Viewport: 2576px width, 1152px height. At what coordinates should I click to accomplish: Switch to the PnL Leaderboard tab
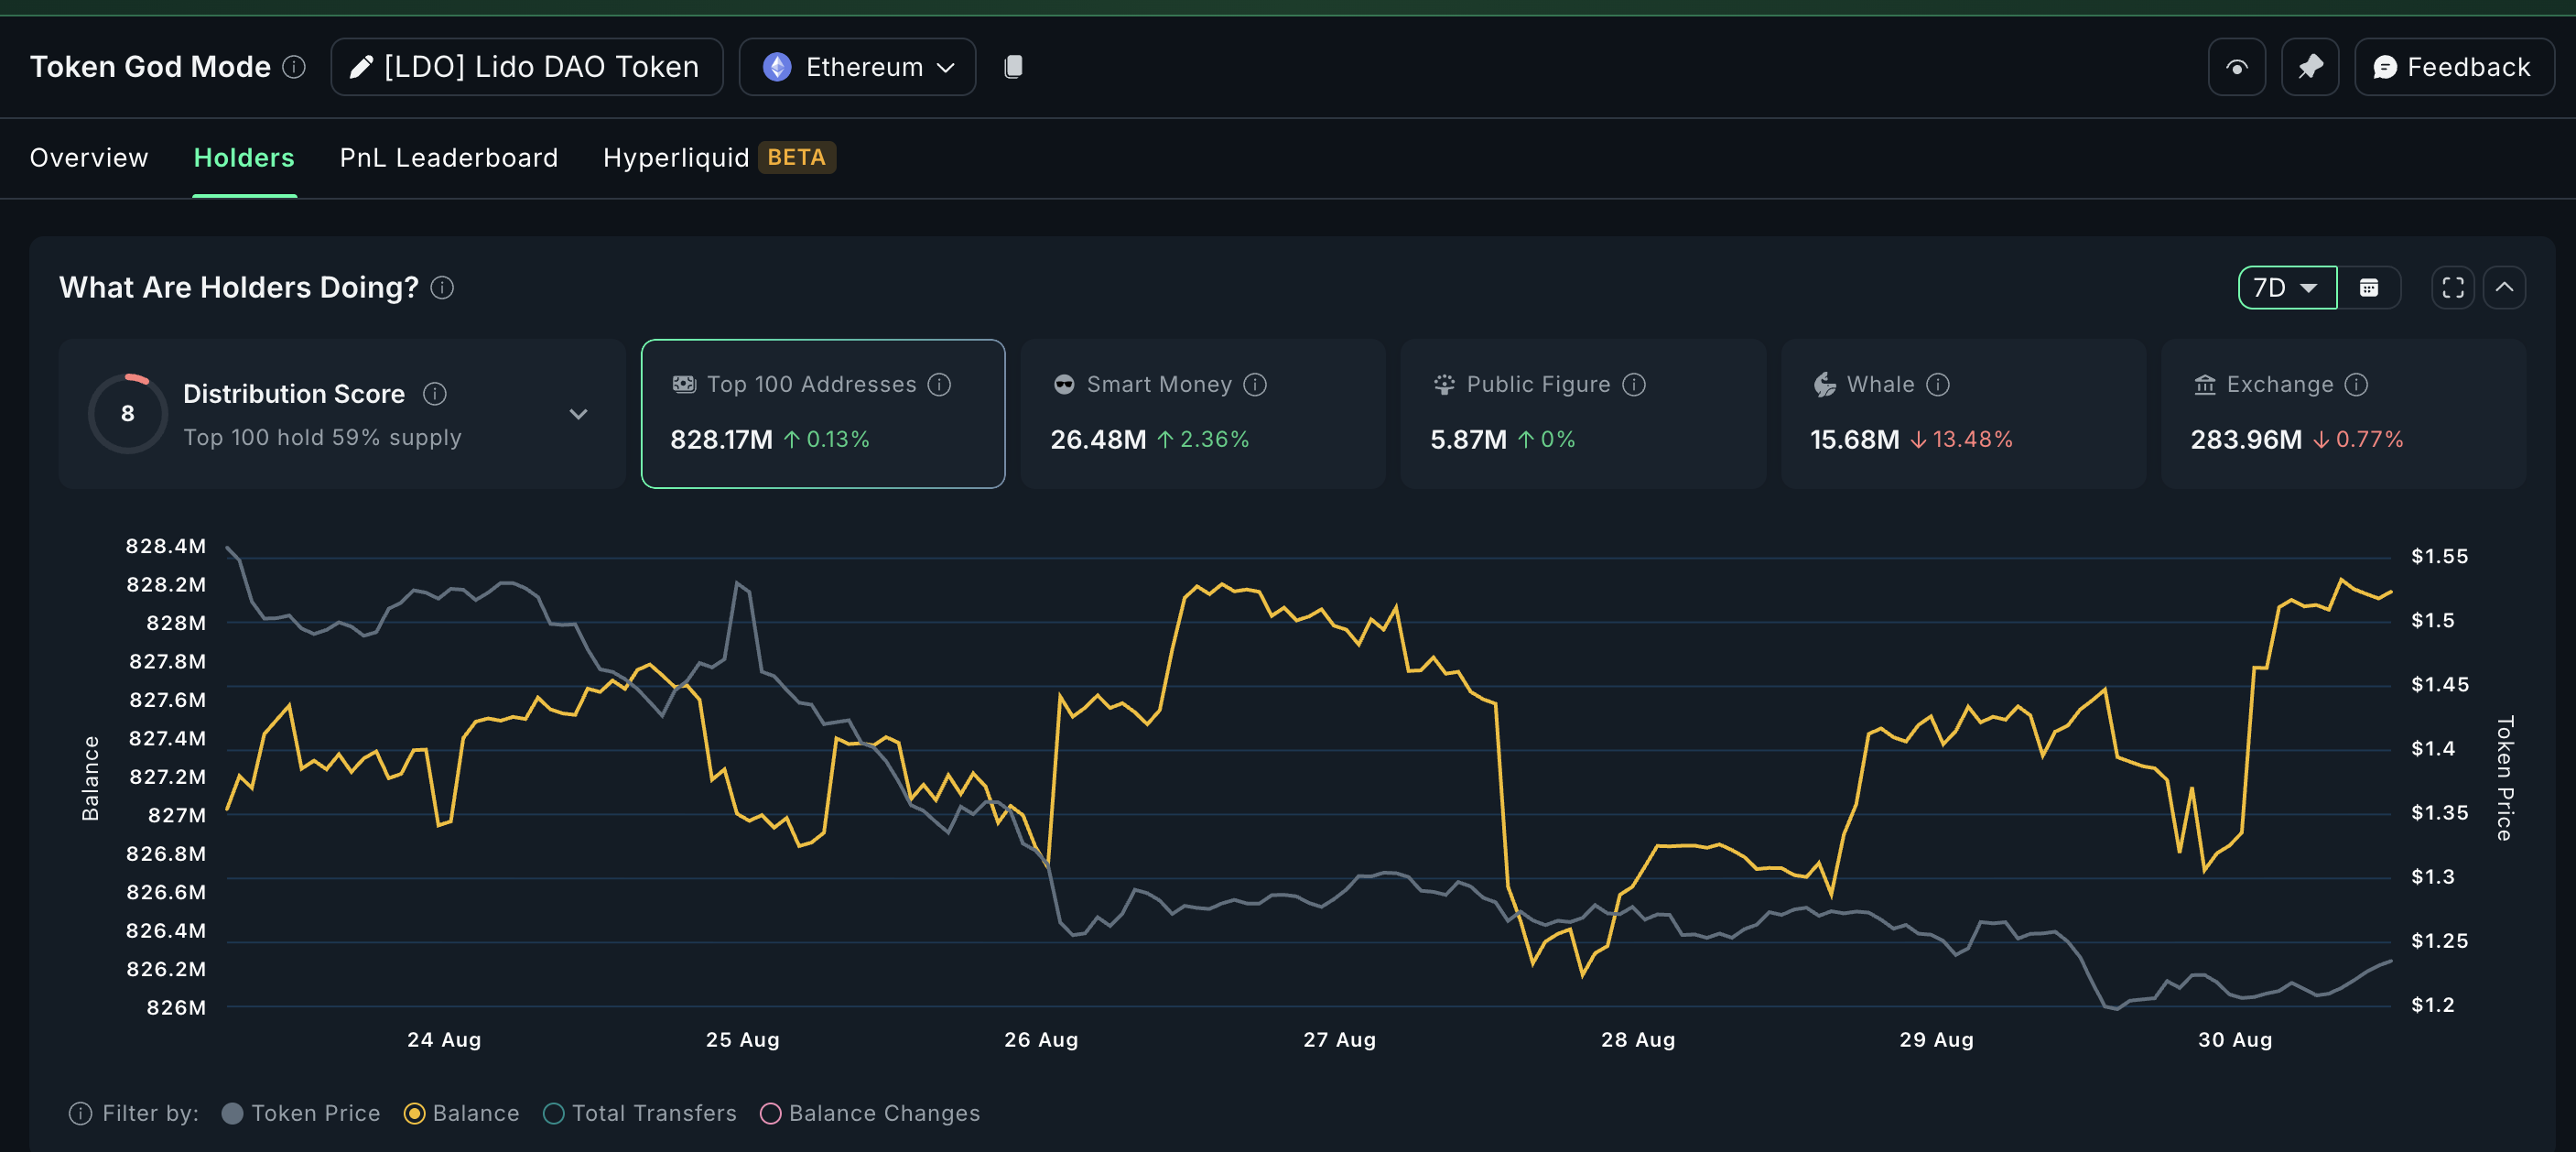pos(448,158)
